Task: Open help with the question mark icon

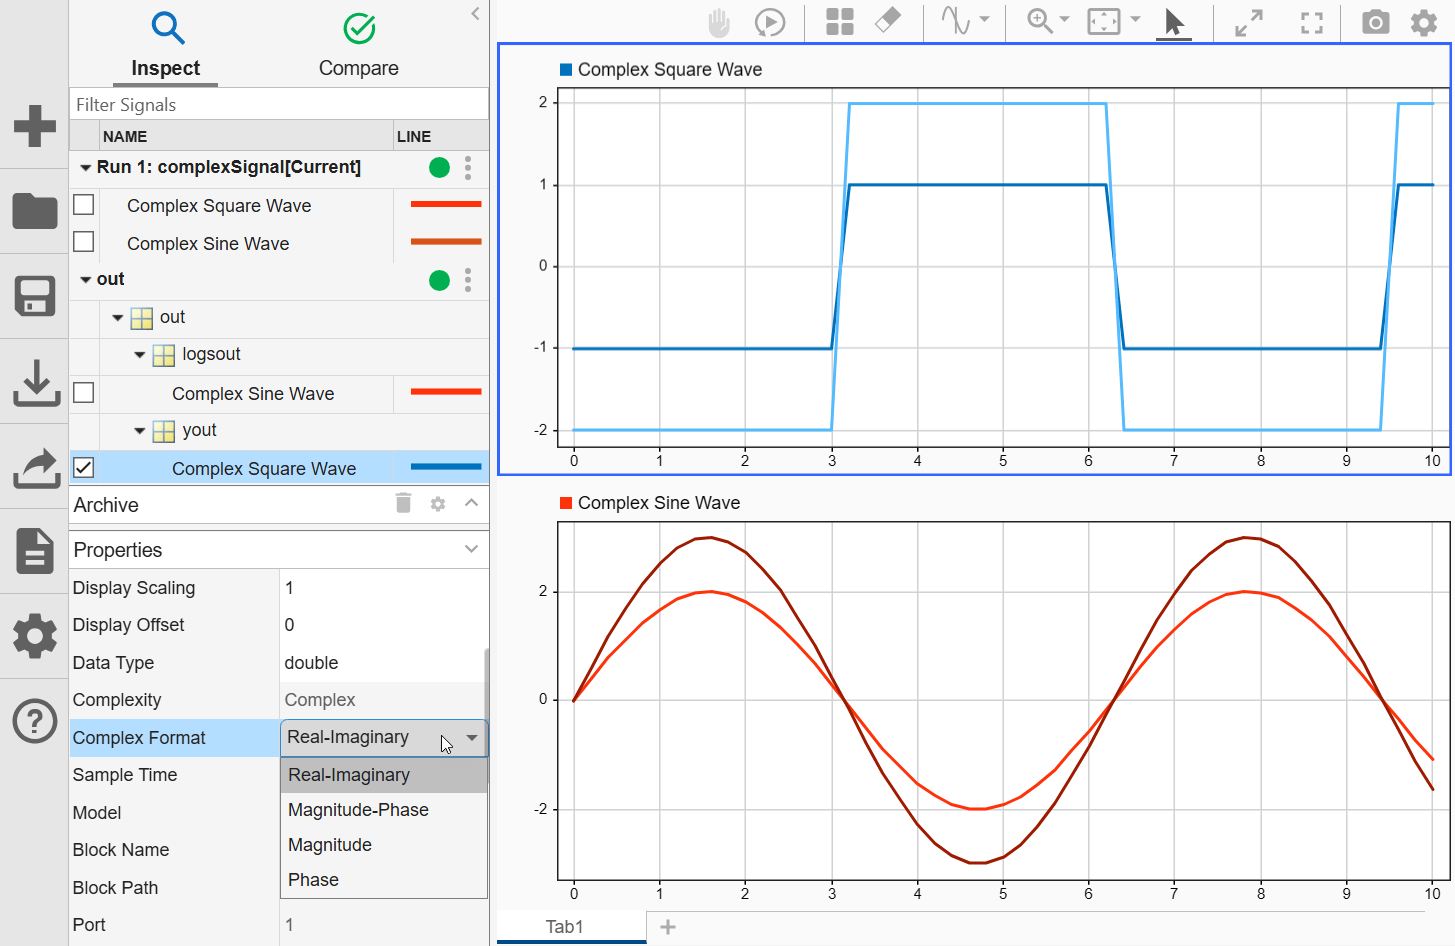Action: click(35, 721)
